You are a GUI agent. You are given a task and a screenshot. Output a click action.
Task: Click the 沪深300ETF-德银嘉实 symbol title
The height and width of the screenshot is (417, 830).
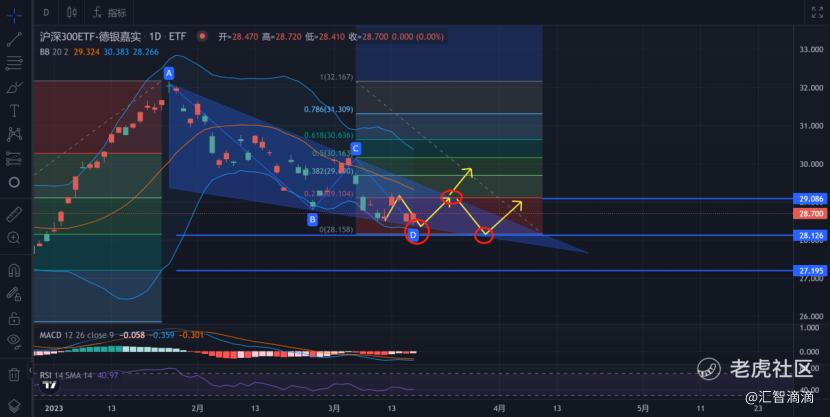tap(91, 37)
